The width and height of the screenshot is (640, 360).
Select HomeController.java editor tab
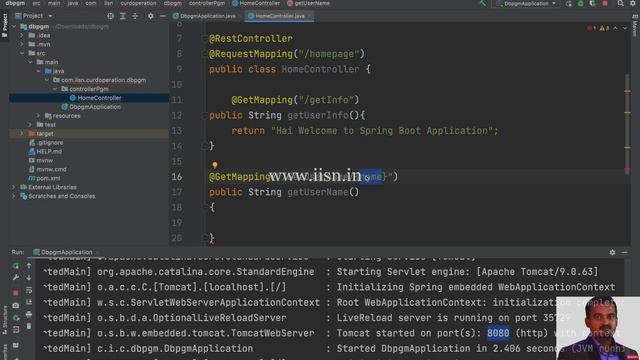tap(280, 16)
